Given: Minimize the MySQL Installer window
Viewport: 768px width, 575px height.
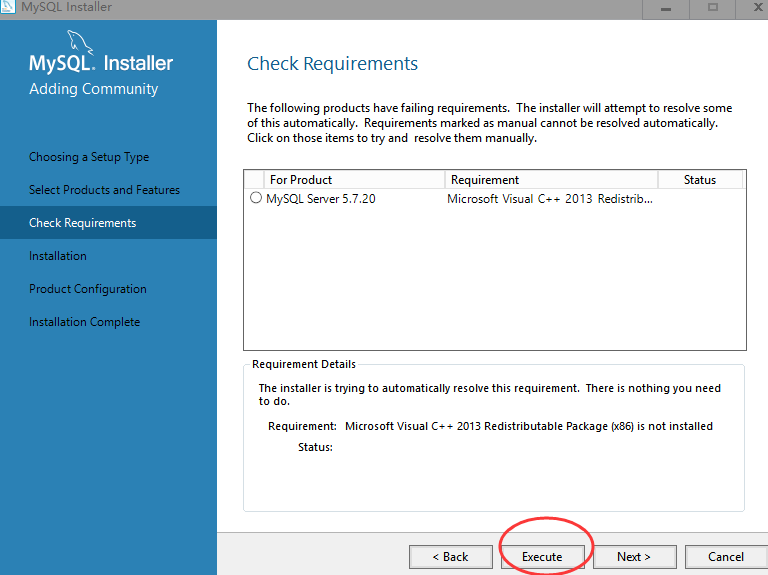Looking at the screenshot, I should tap(666, 8).
